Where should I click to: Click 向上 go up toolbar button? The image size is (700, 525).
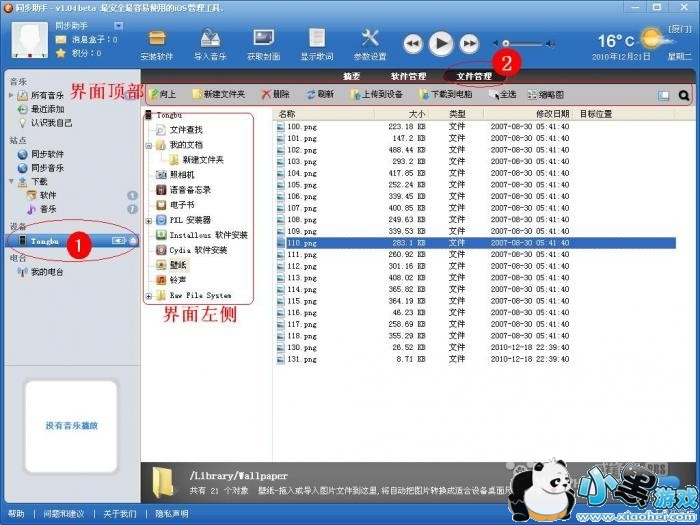[x=163, y=94]
